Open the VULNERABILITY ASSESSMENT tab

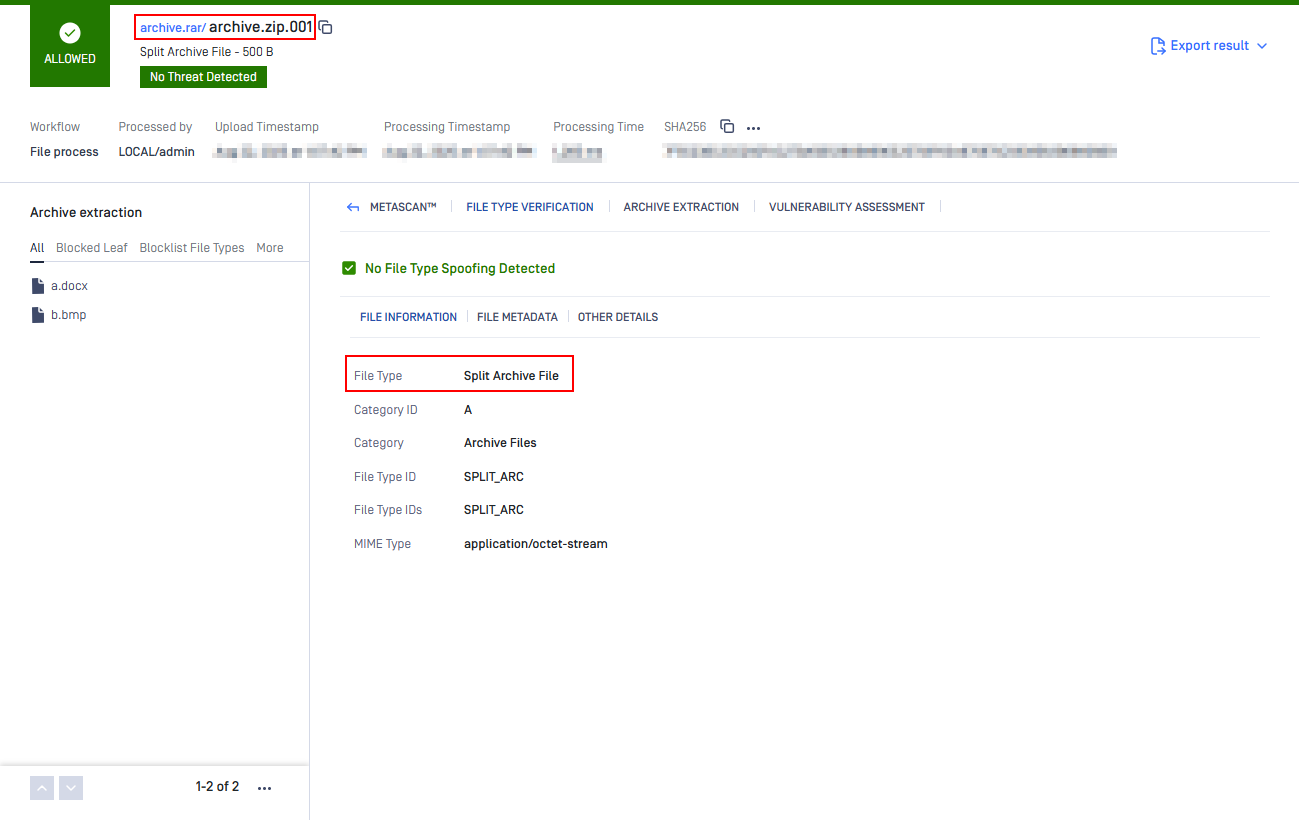[x=847, y=207]
